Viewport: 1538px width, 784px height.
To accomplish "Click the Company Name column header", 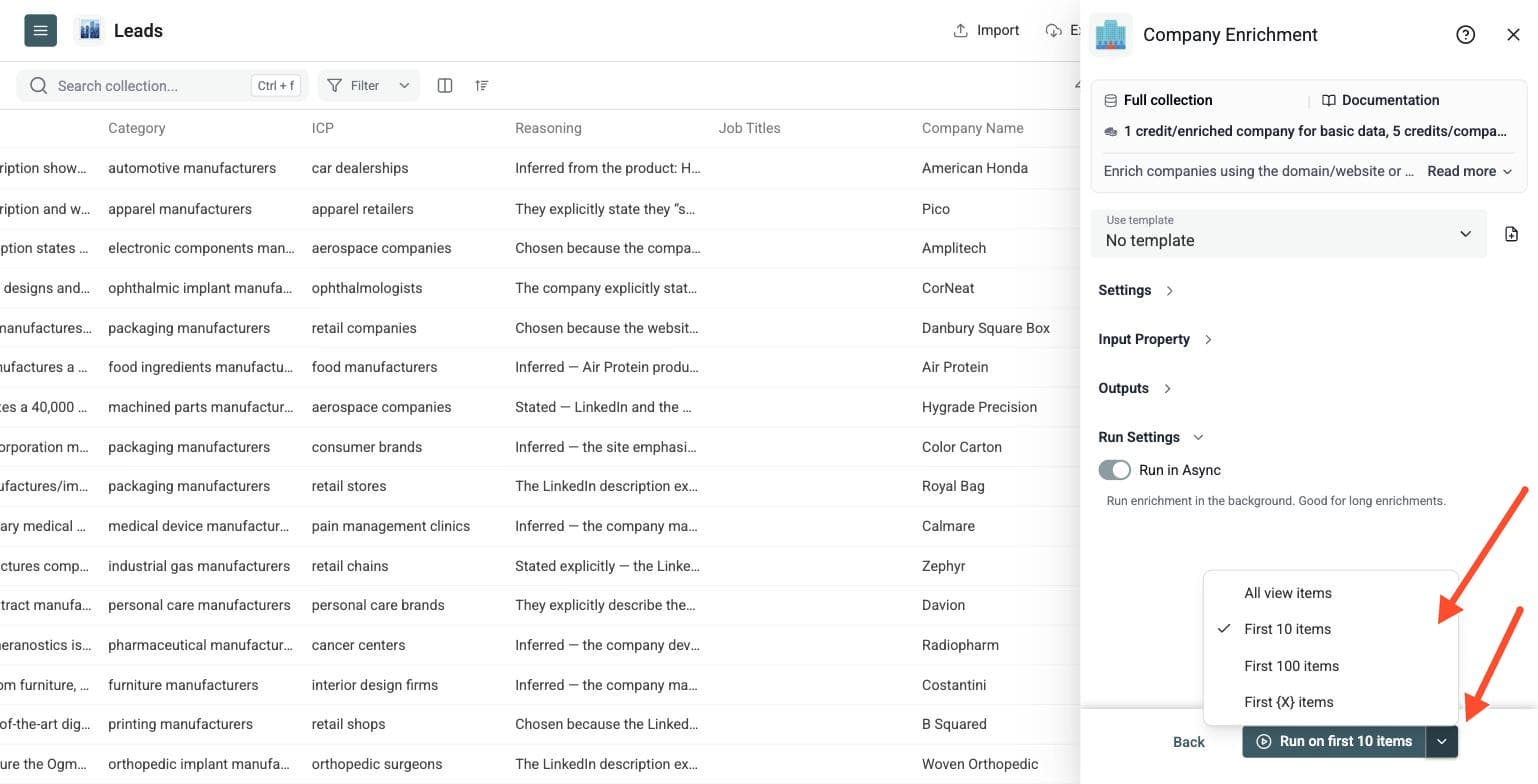I will tap(973, 128).
